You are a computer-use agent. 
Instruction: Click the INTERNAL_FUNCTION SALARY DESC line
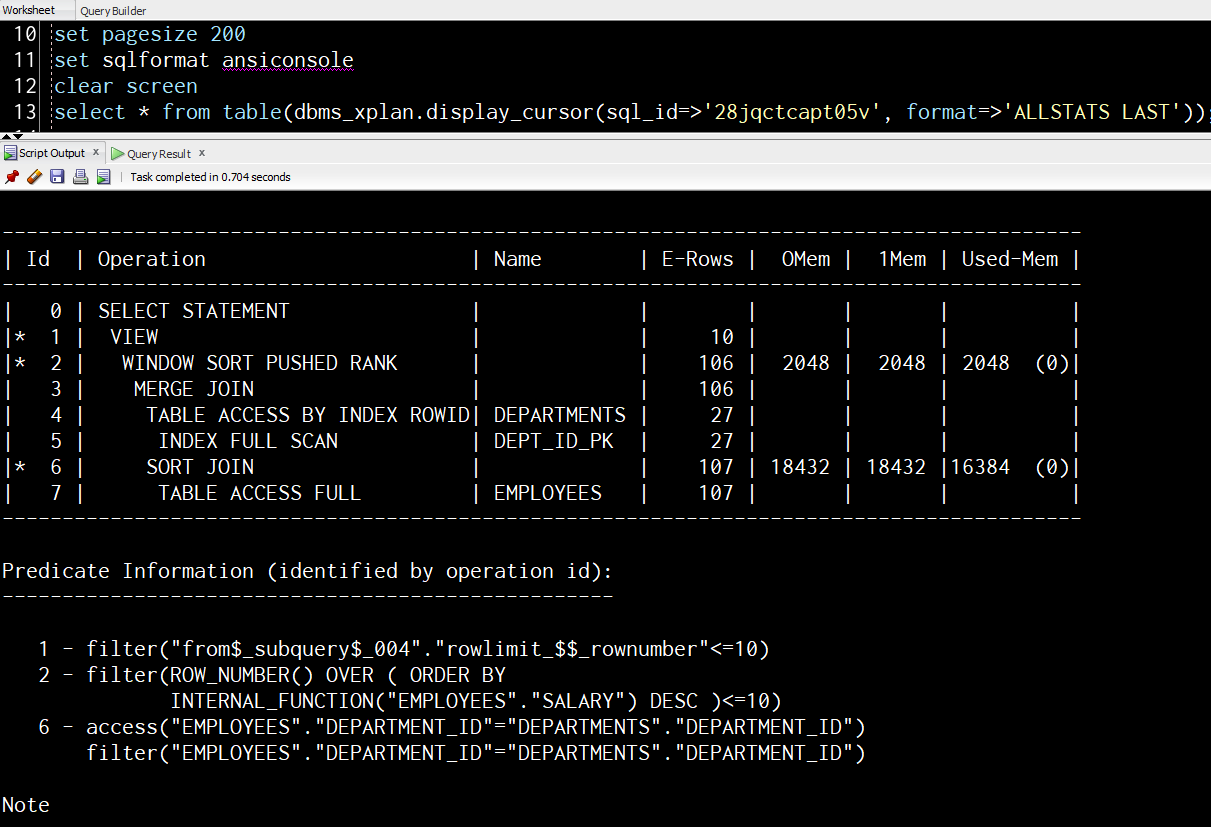tap(476, 701)
